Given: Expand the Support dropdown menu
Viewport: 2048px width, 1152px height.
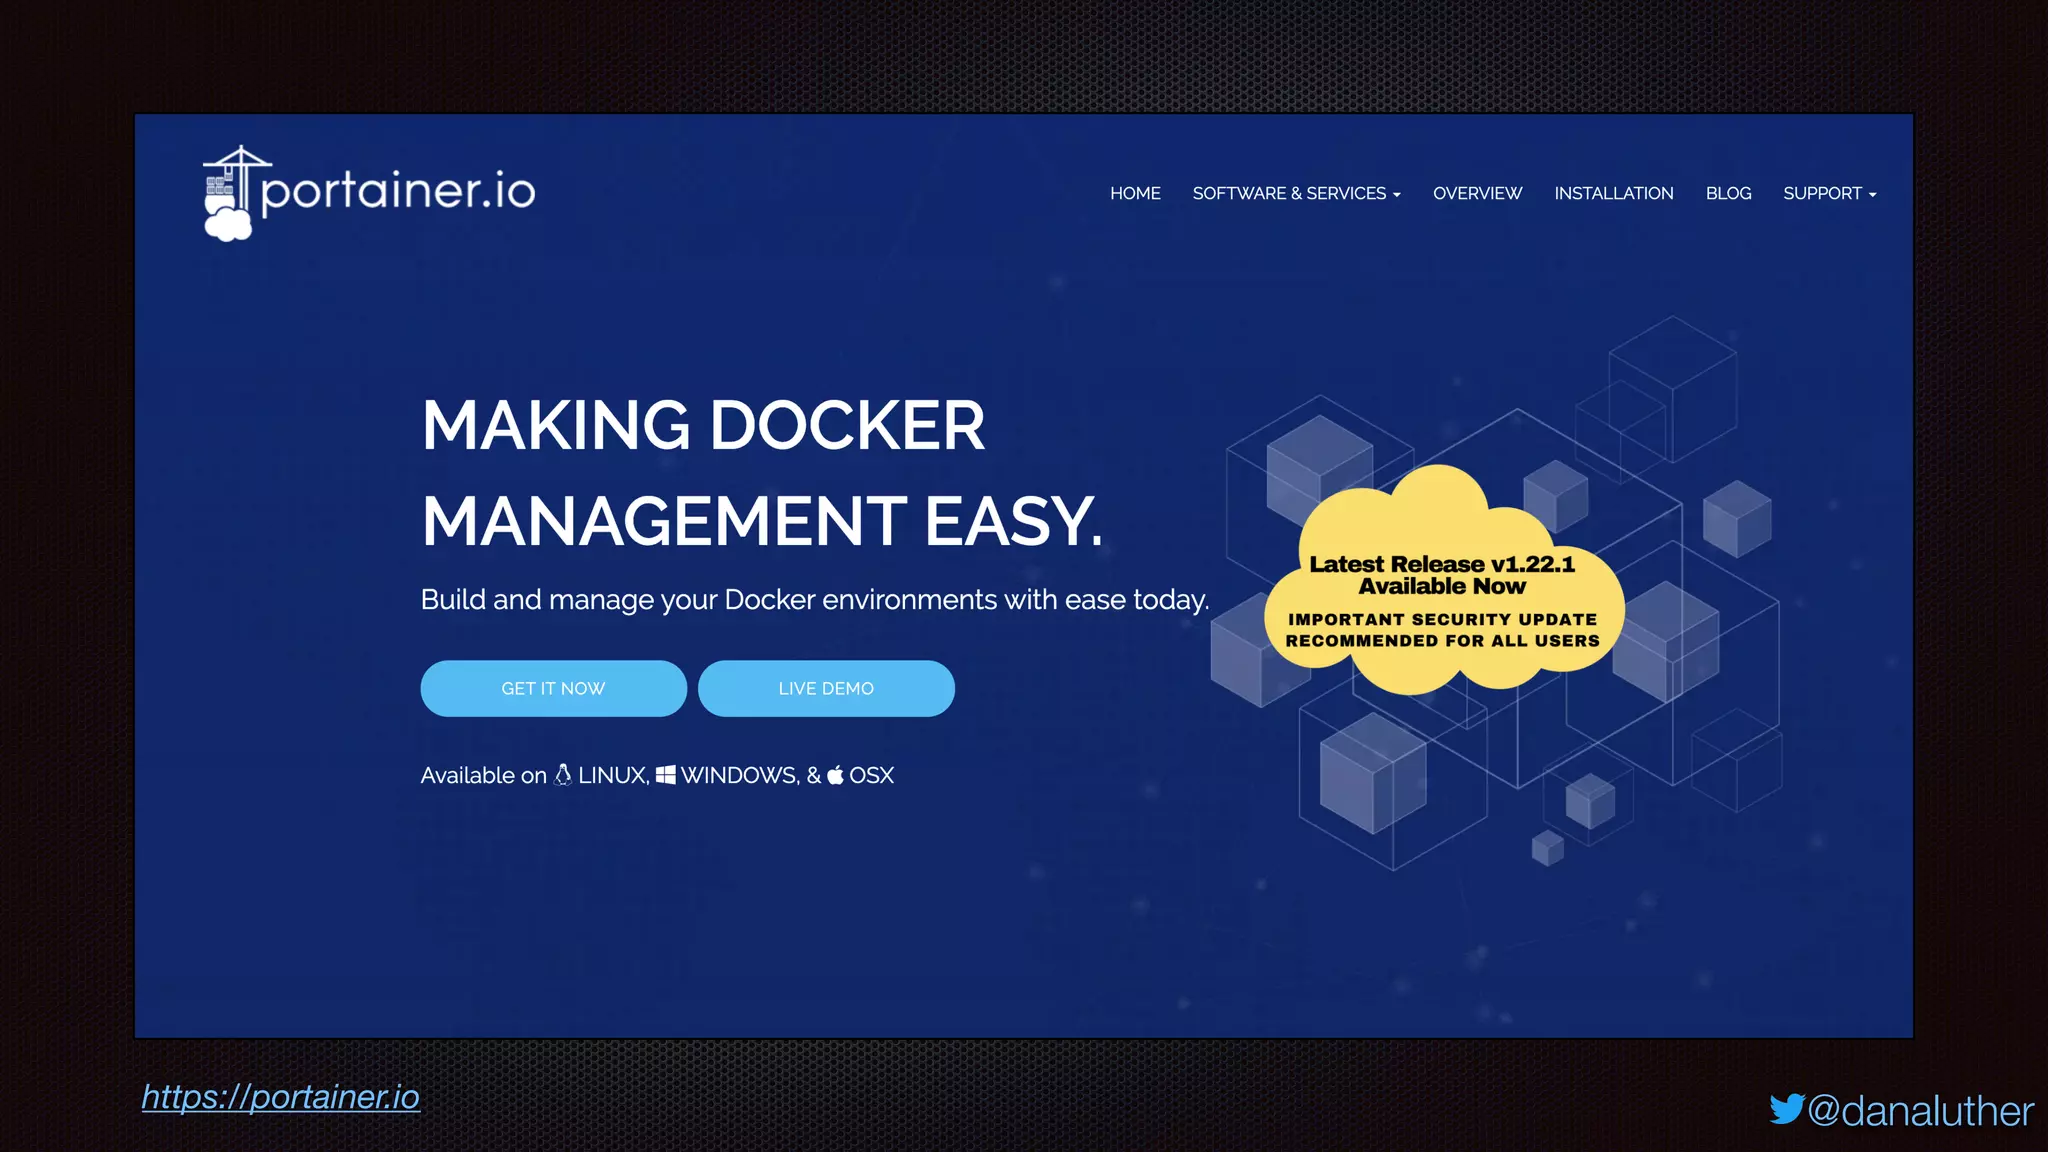Looking at the screenshot, I should coord(1829,193).
